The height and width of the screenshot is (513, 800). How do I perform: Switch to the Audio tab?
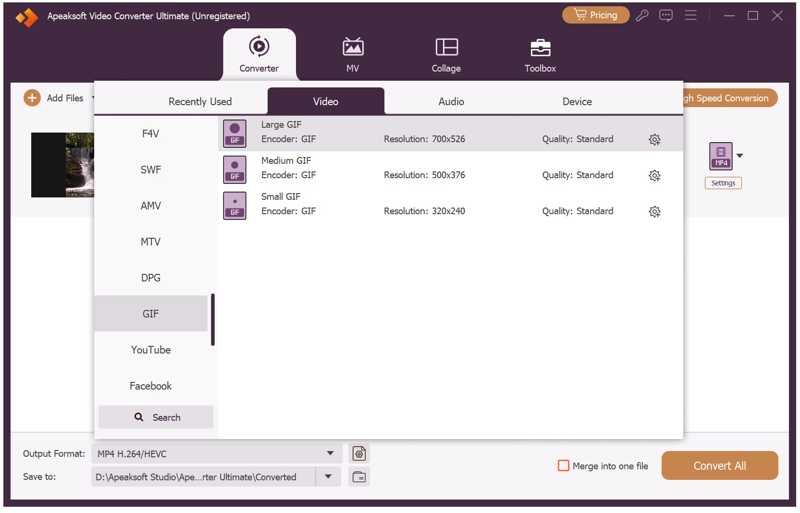tap(451, 102)
